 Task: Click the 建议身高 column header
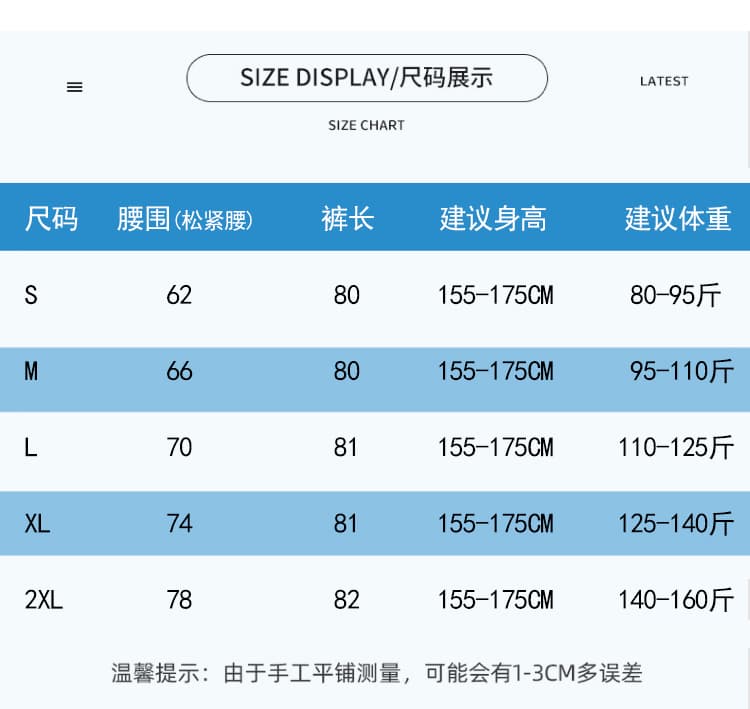[x=493, y=219]
